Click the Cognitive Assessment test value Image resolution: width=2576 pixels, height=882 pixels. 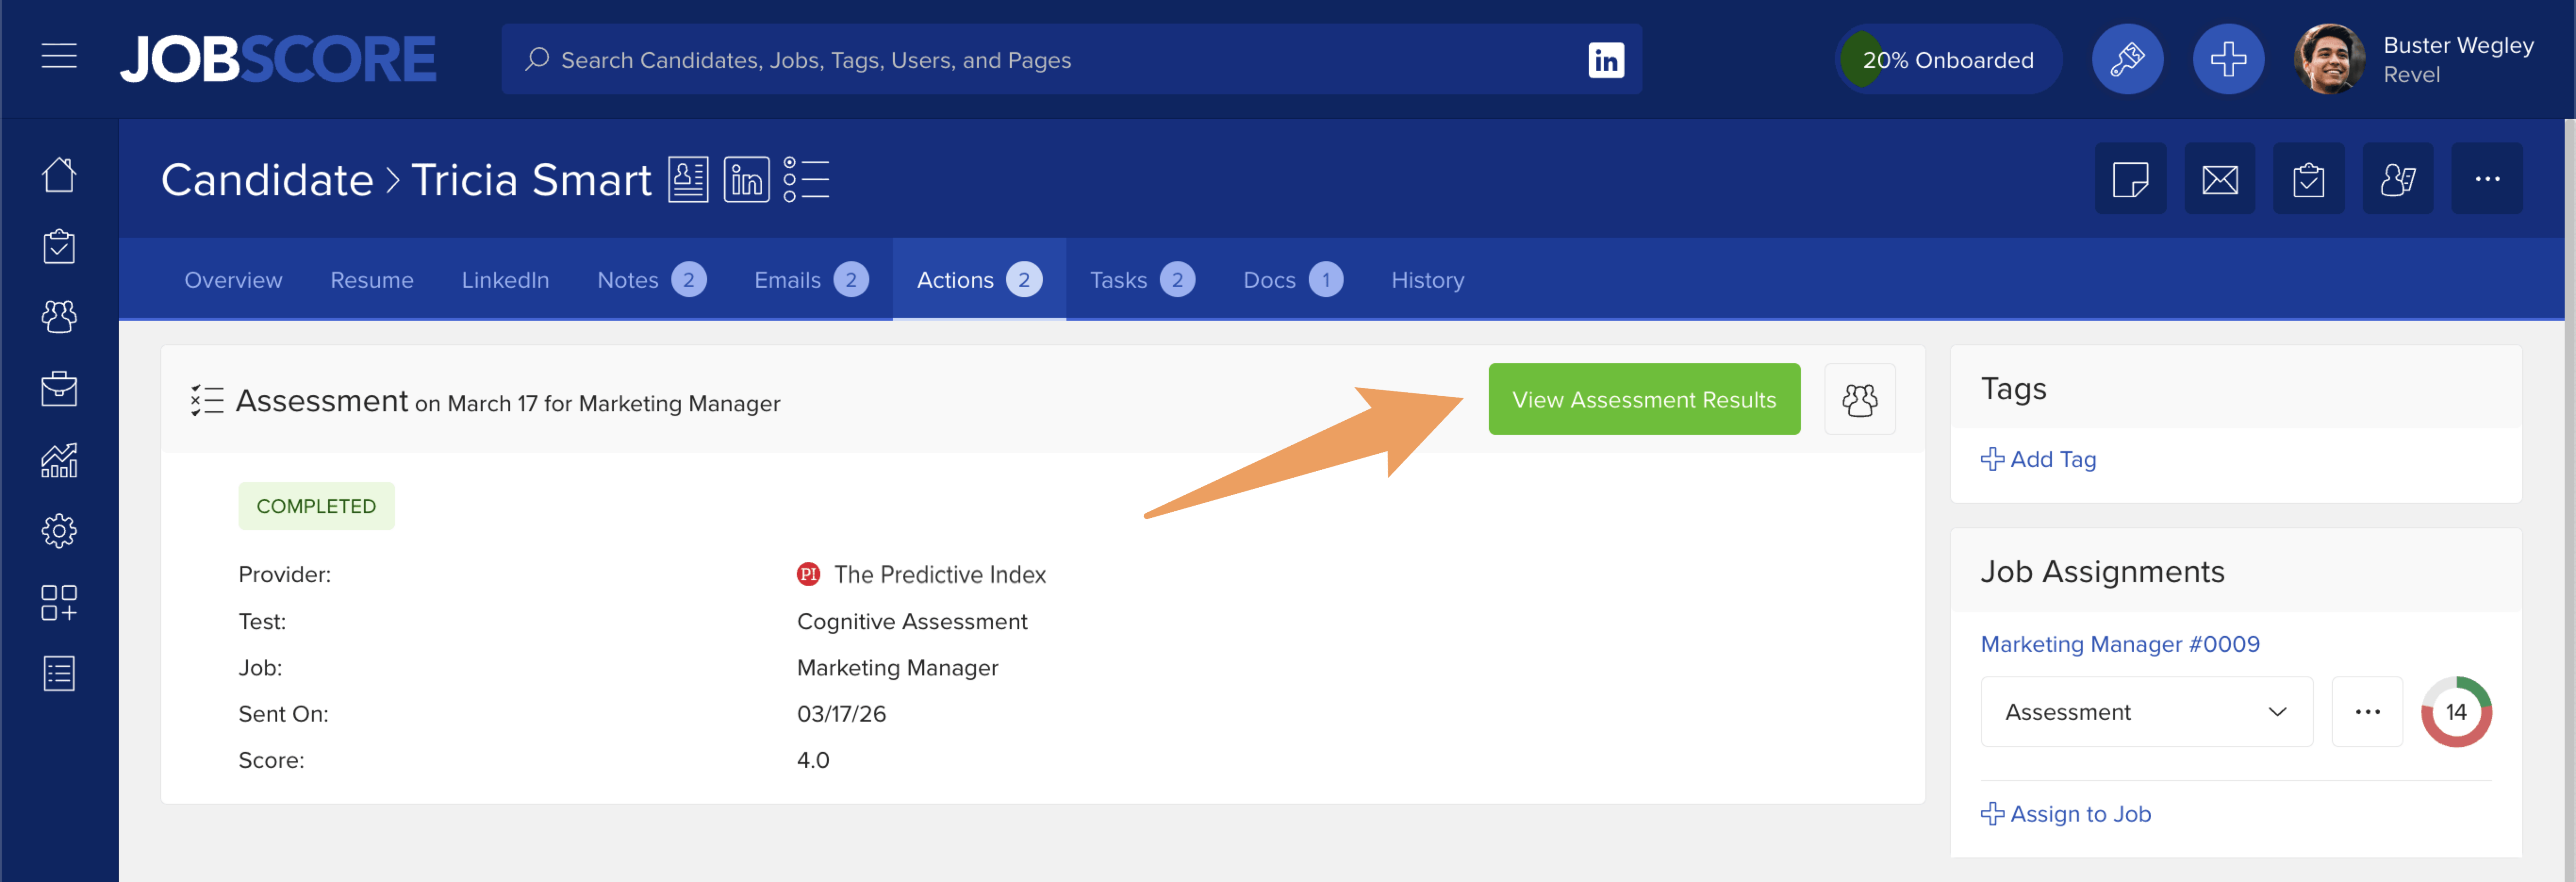[911, 621]
